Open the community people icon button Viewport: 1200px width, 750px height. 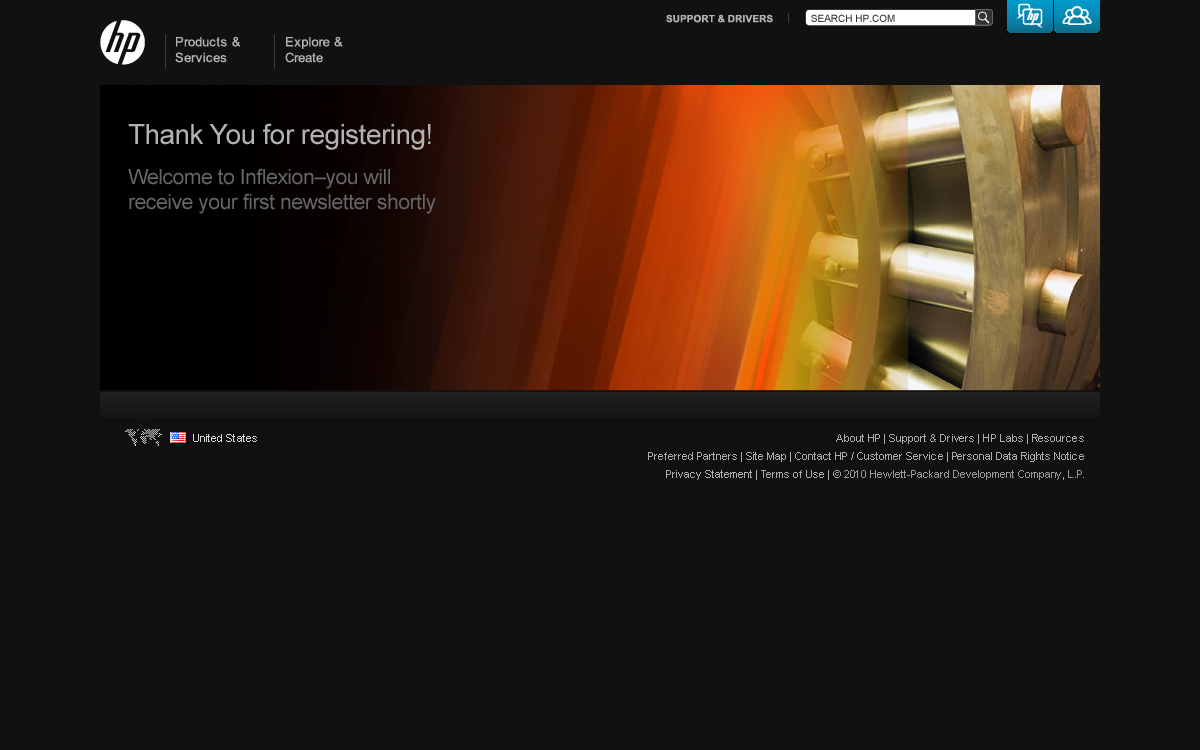[1077, 16]
